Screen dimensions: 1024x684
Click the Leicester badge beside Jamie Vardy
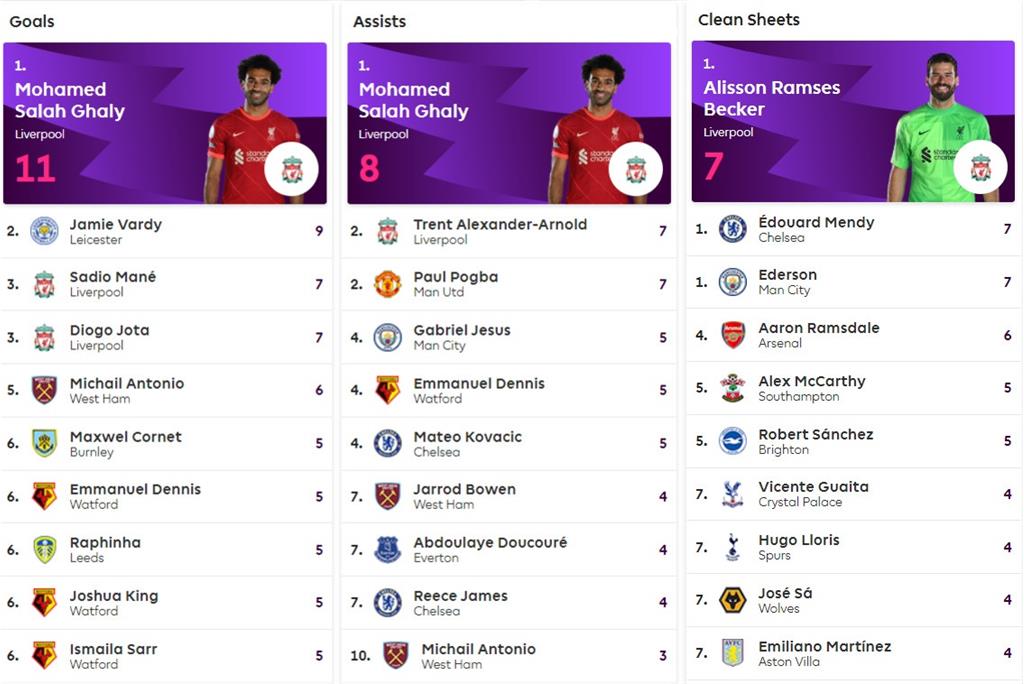coord(44,231)
